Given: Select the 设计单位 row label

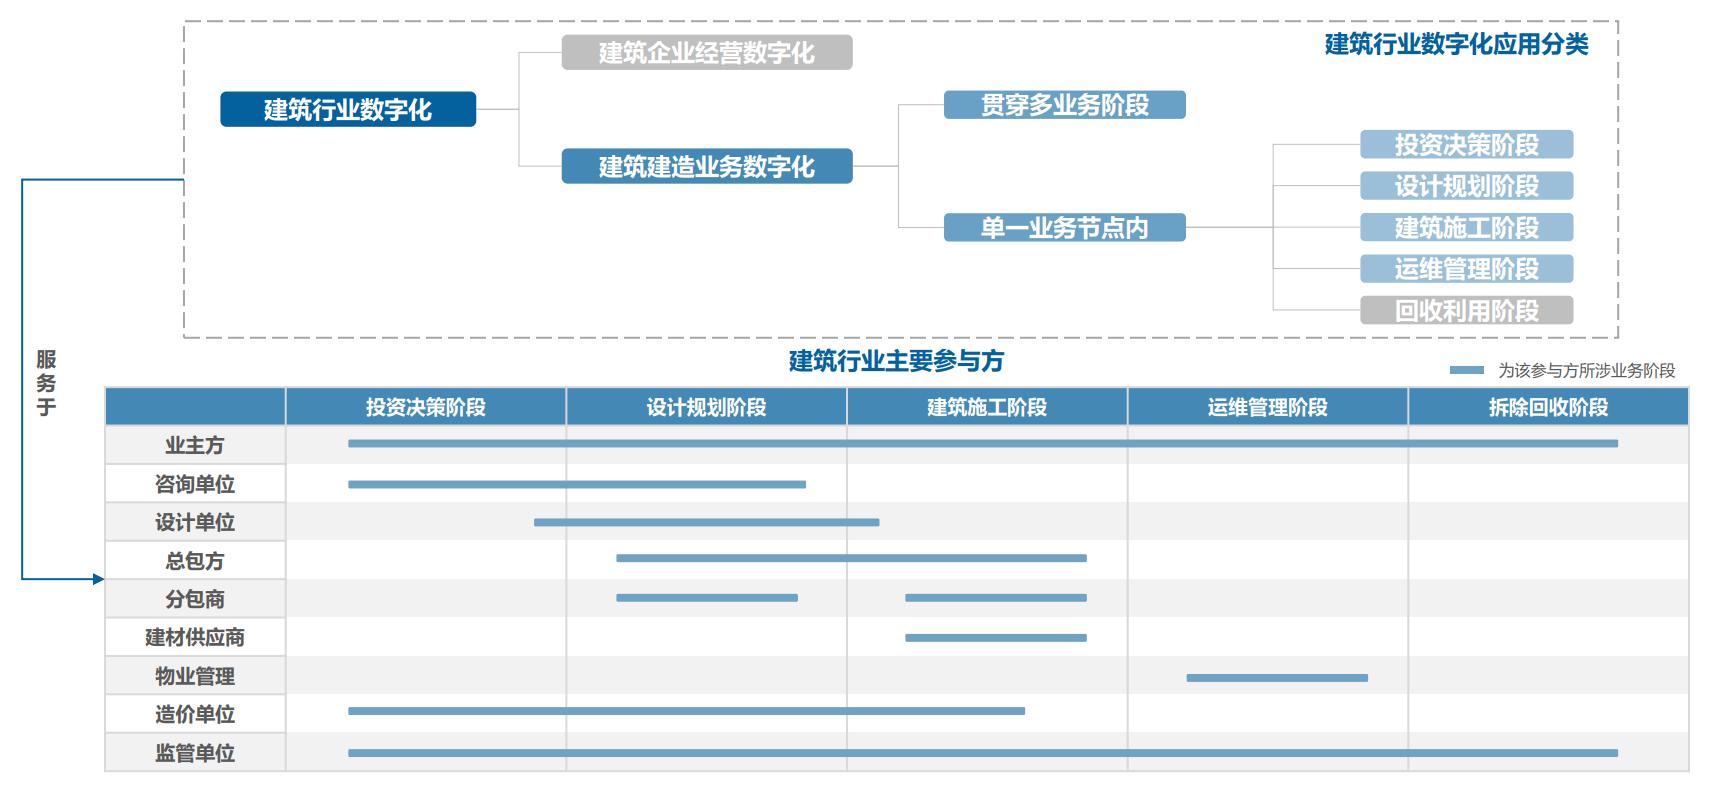Looking at the screenshot, I should click(195, 522).
